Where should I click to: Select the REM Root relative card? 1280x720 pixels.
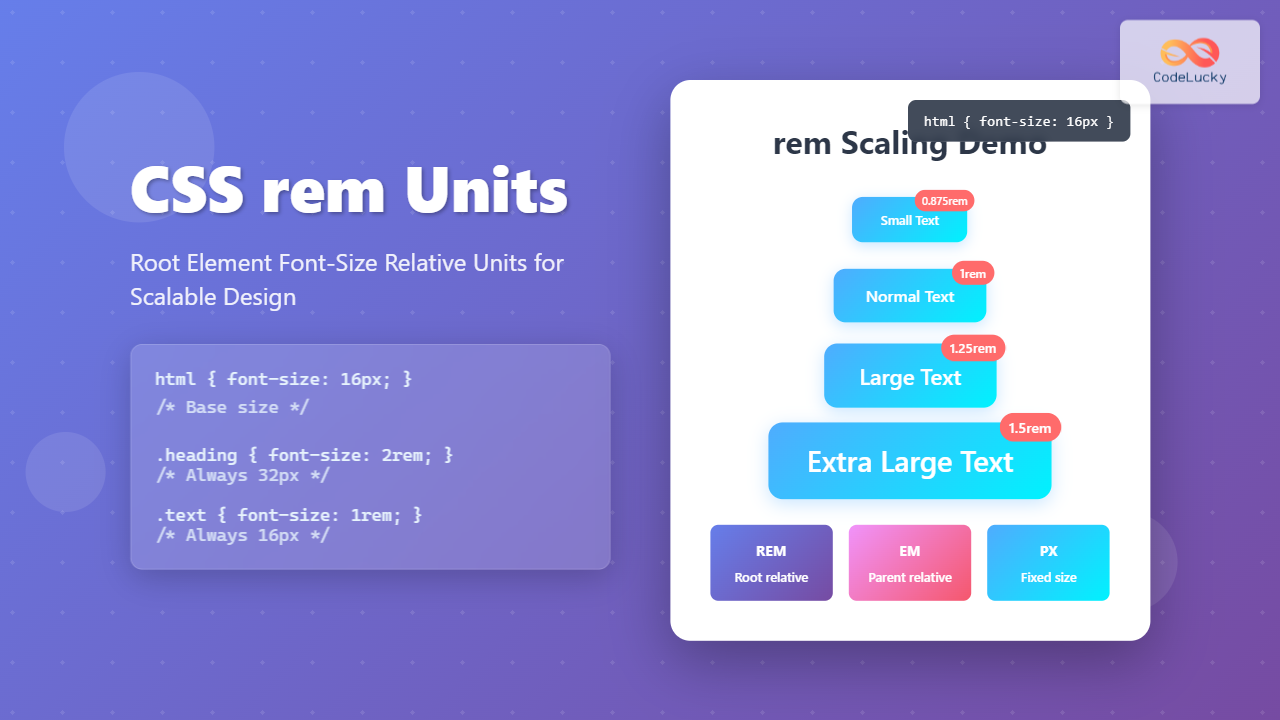[x=771, y=563]
